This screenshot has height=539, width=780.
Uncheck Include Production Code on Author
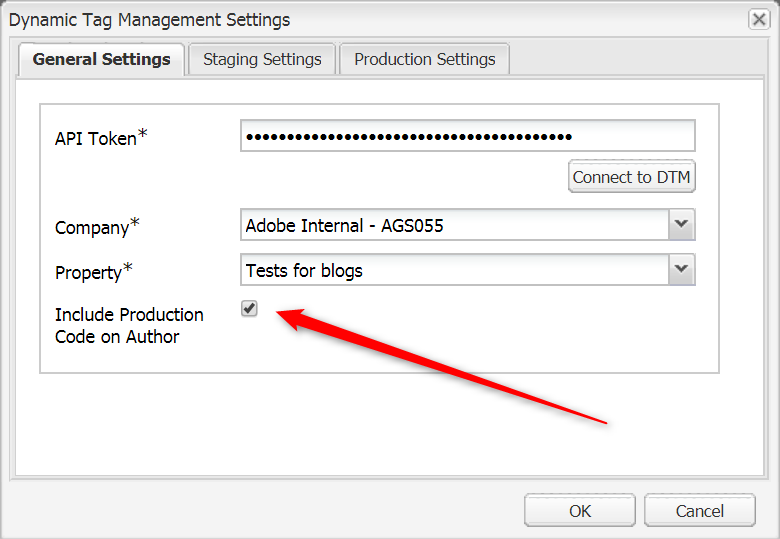249,309
